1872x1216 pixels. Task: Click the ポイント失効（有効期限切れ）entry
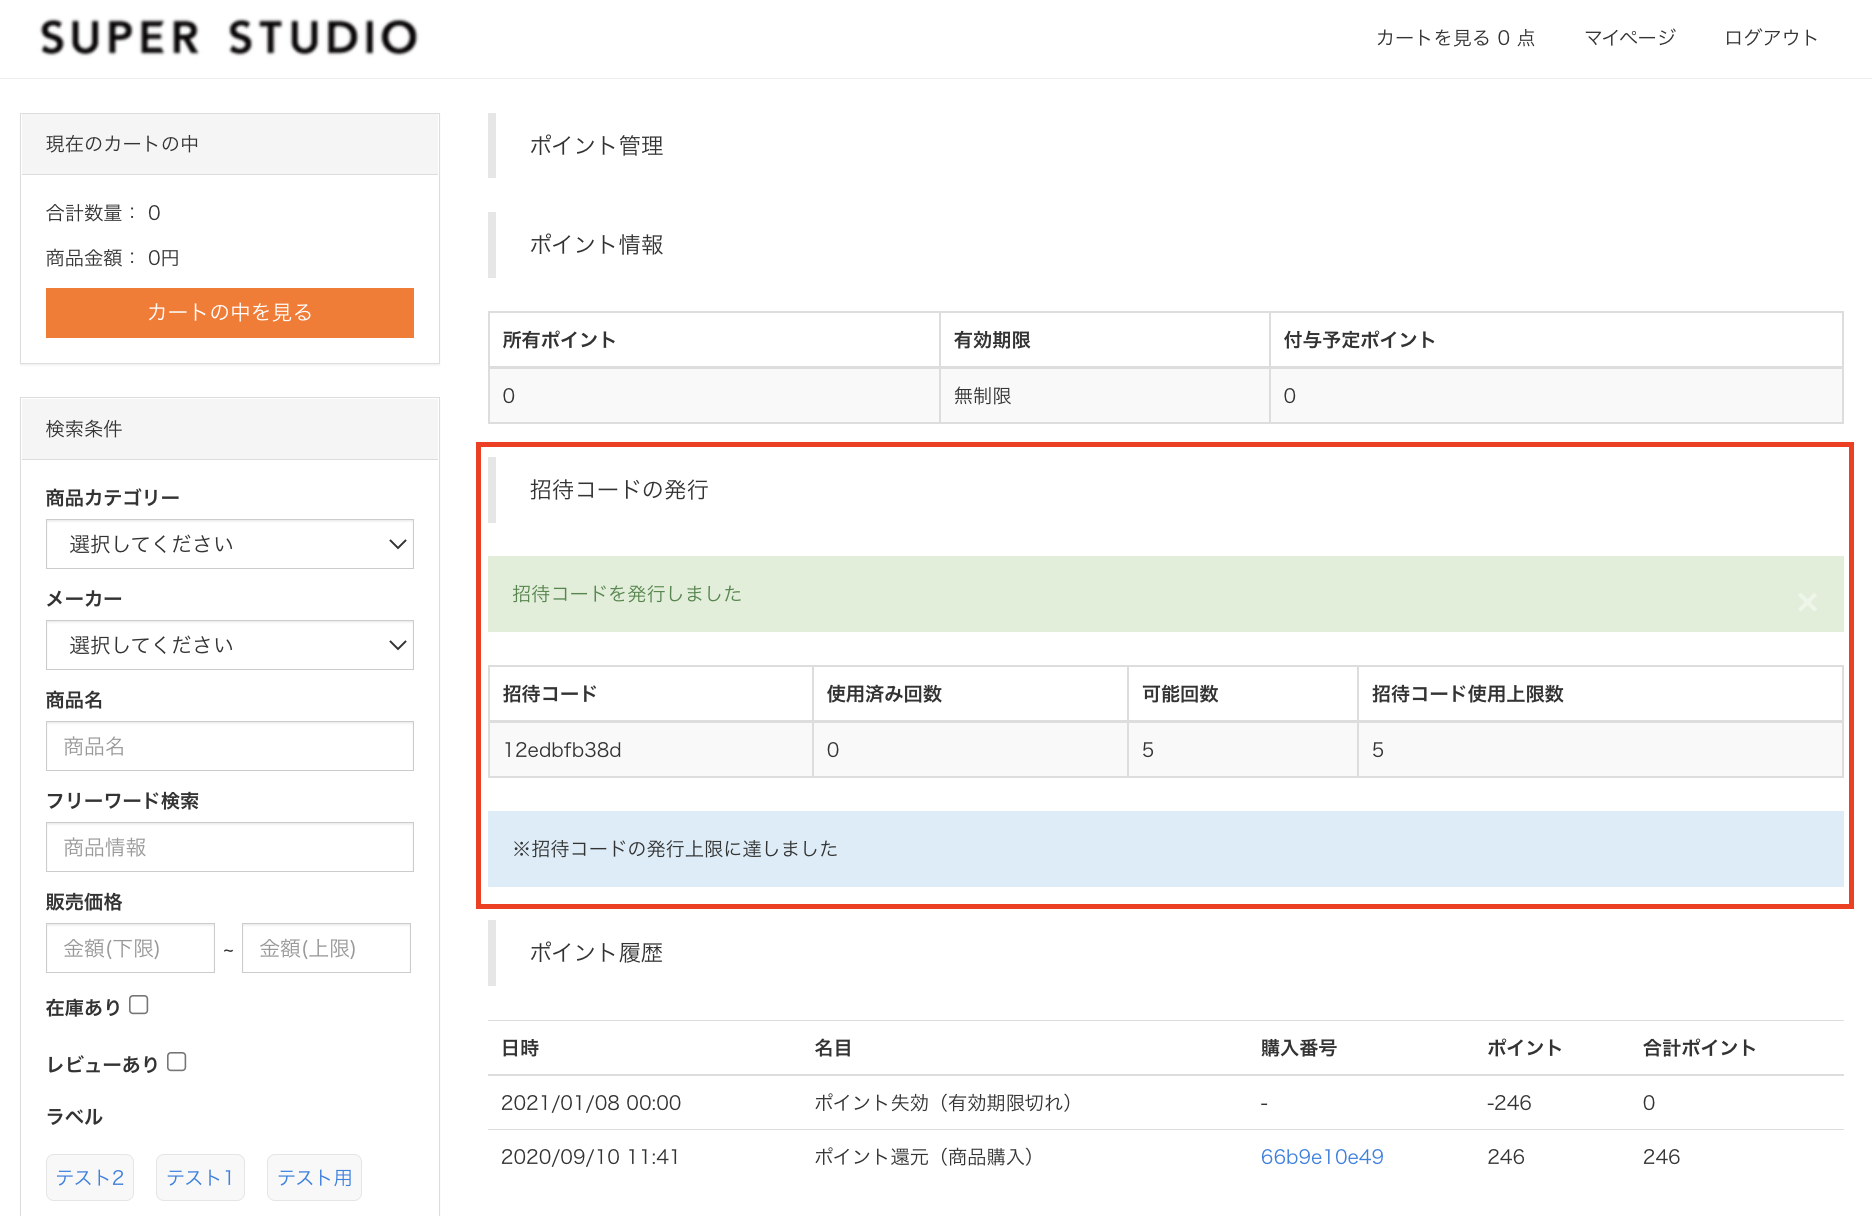click(x=943, y=1103)
